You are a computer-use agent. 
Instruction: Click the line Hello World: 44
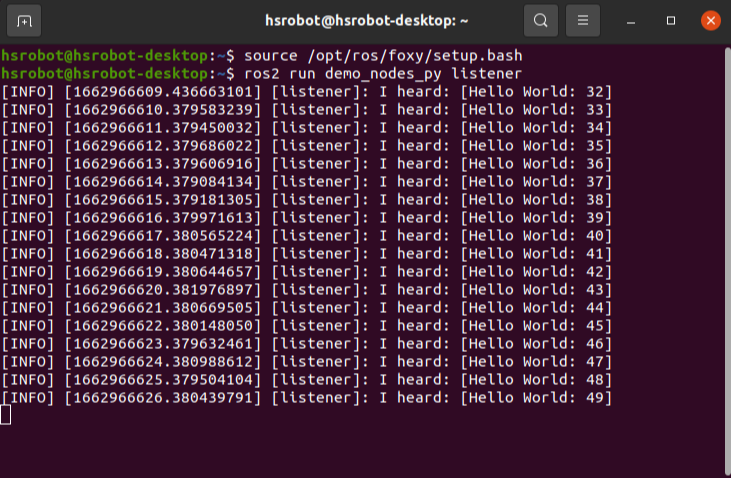coord(306,308)
